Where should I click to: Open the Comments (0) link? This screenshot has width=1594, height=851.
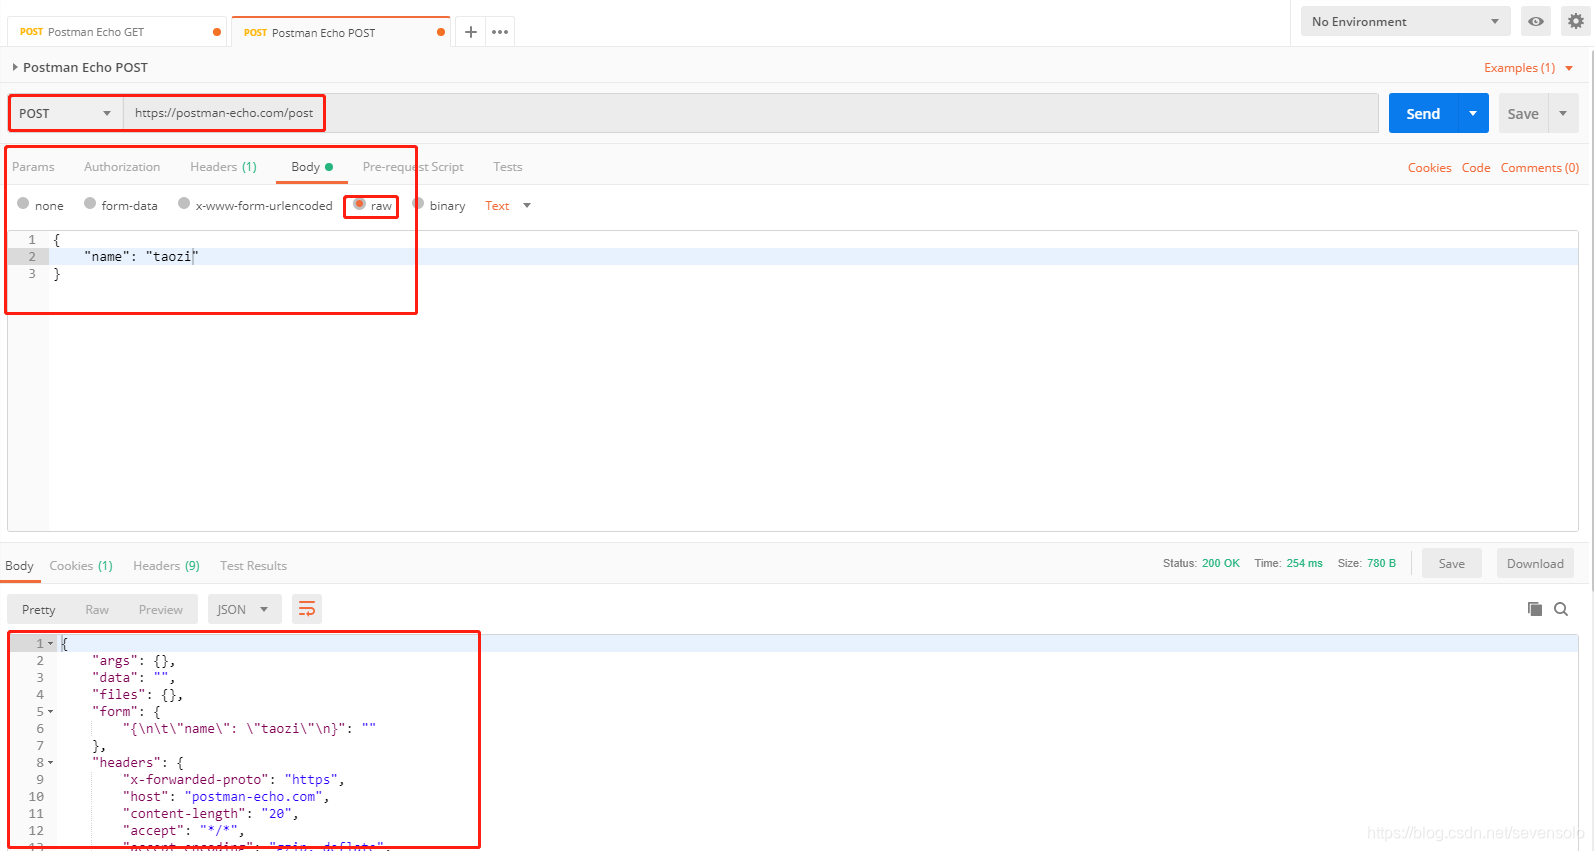pos(1540,168)
